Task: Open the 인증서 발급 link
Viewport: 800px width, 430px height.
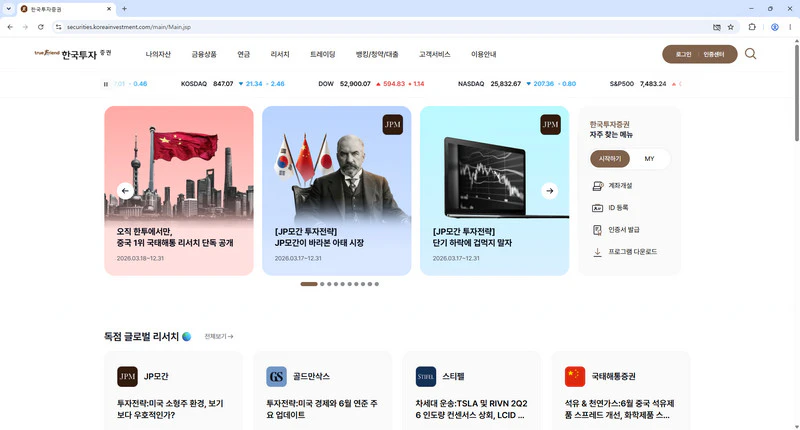Action: click(623, 230)
